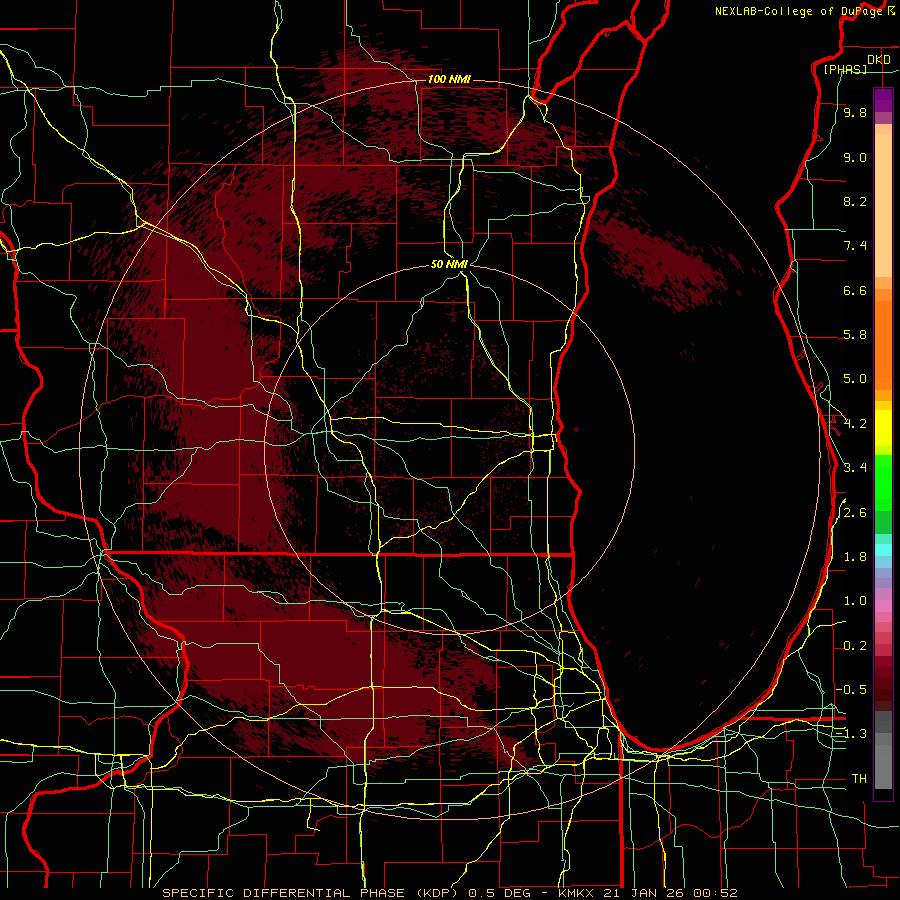Viewport: 900px width, 900px height.
Task: Click the 00:52 timestamp
Action: pos(714,893)
